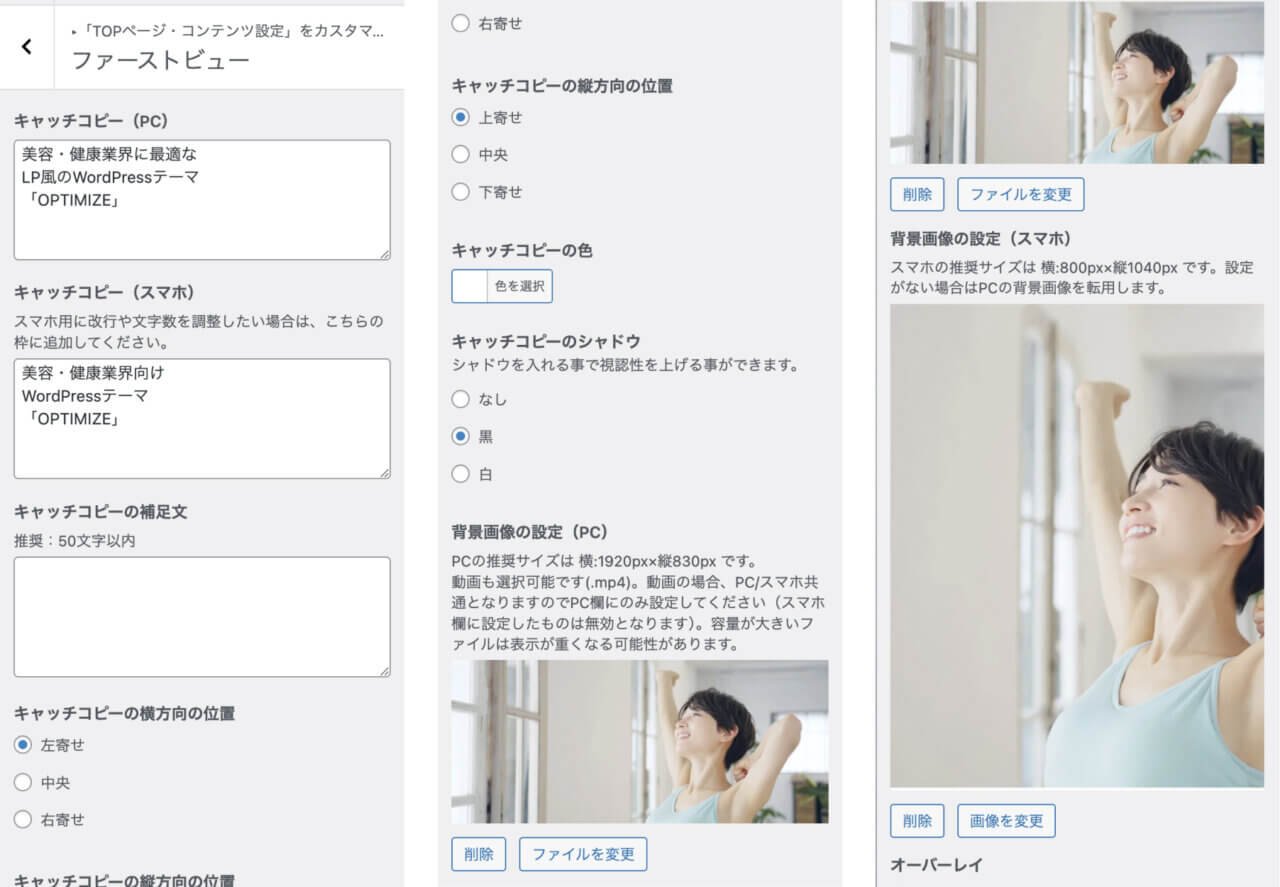Click PC background image thumbnail in middle panel
The height and width of the screenshot is (887, 1280).
tap(640, 741)
